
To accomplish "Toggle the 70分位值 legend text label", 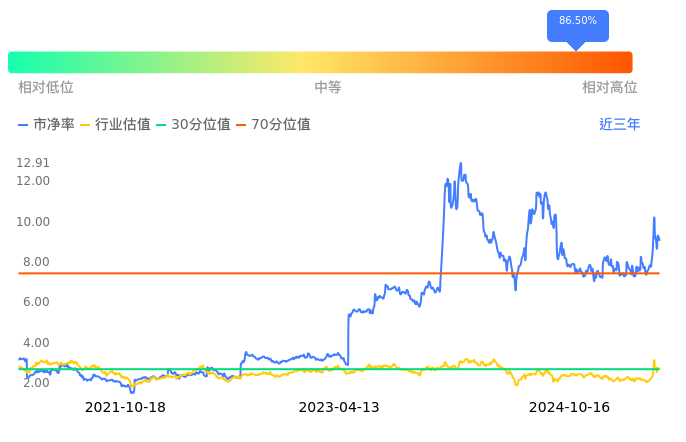I will click(x=281, y=125).
